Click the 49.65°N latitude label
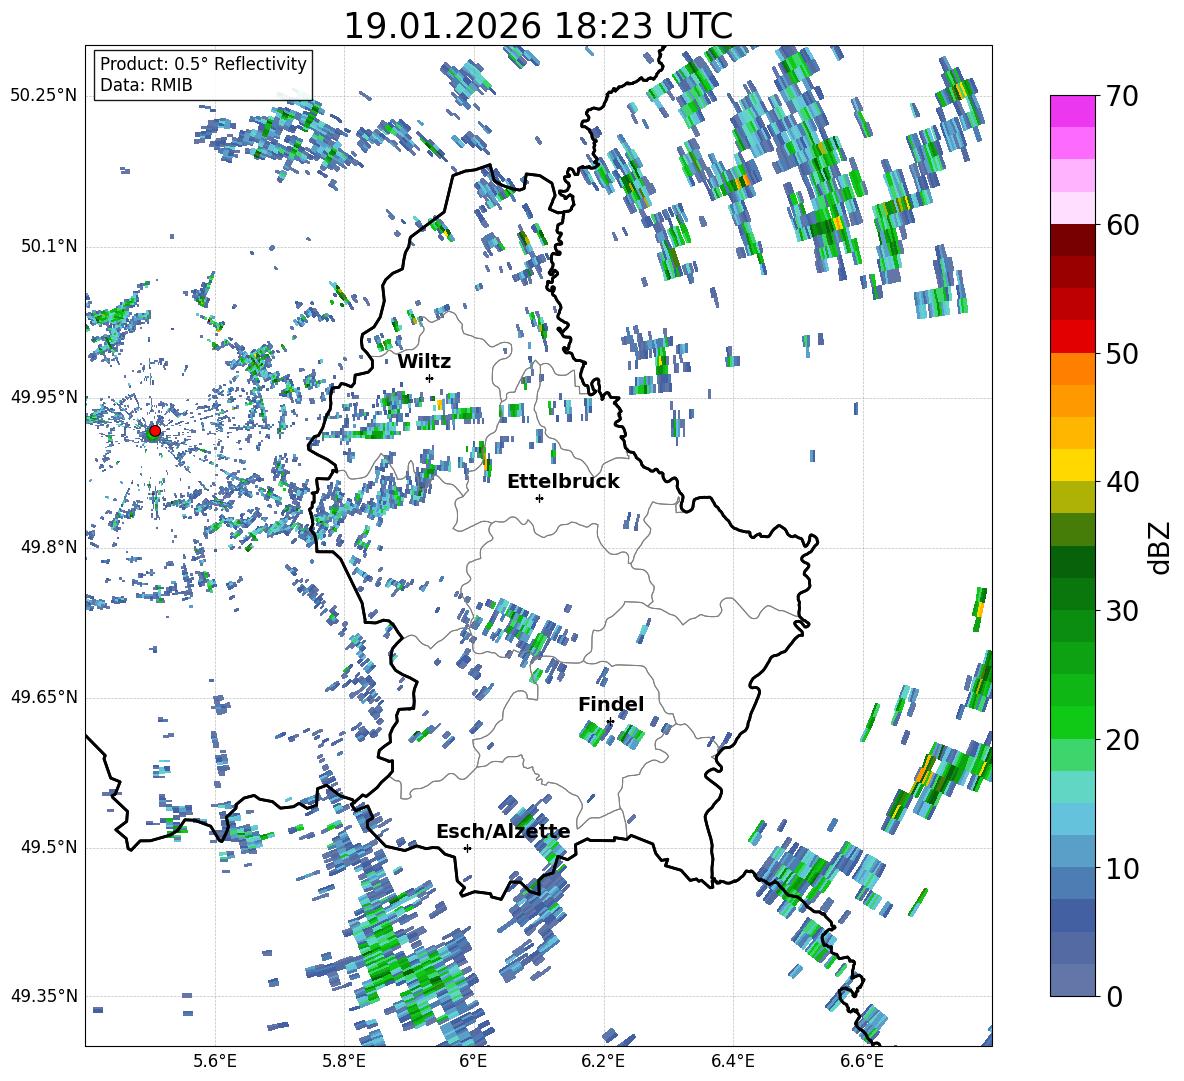Image resolution: width=1184 pixels, height=1081 pixels. coord(44,696)
